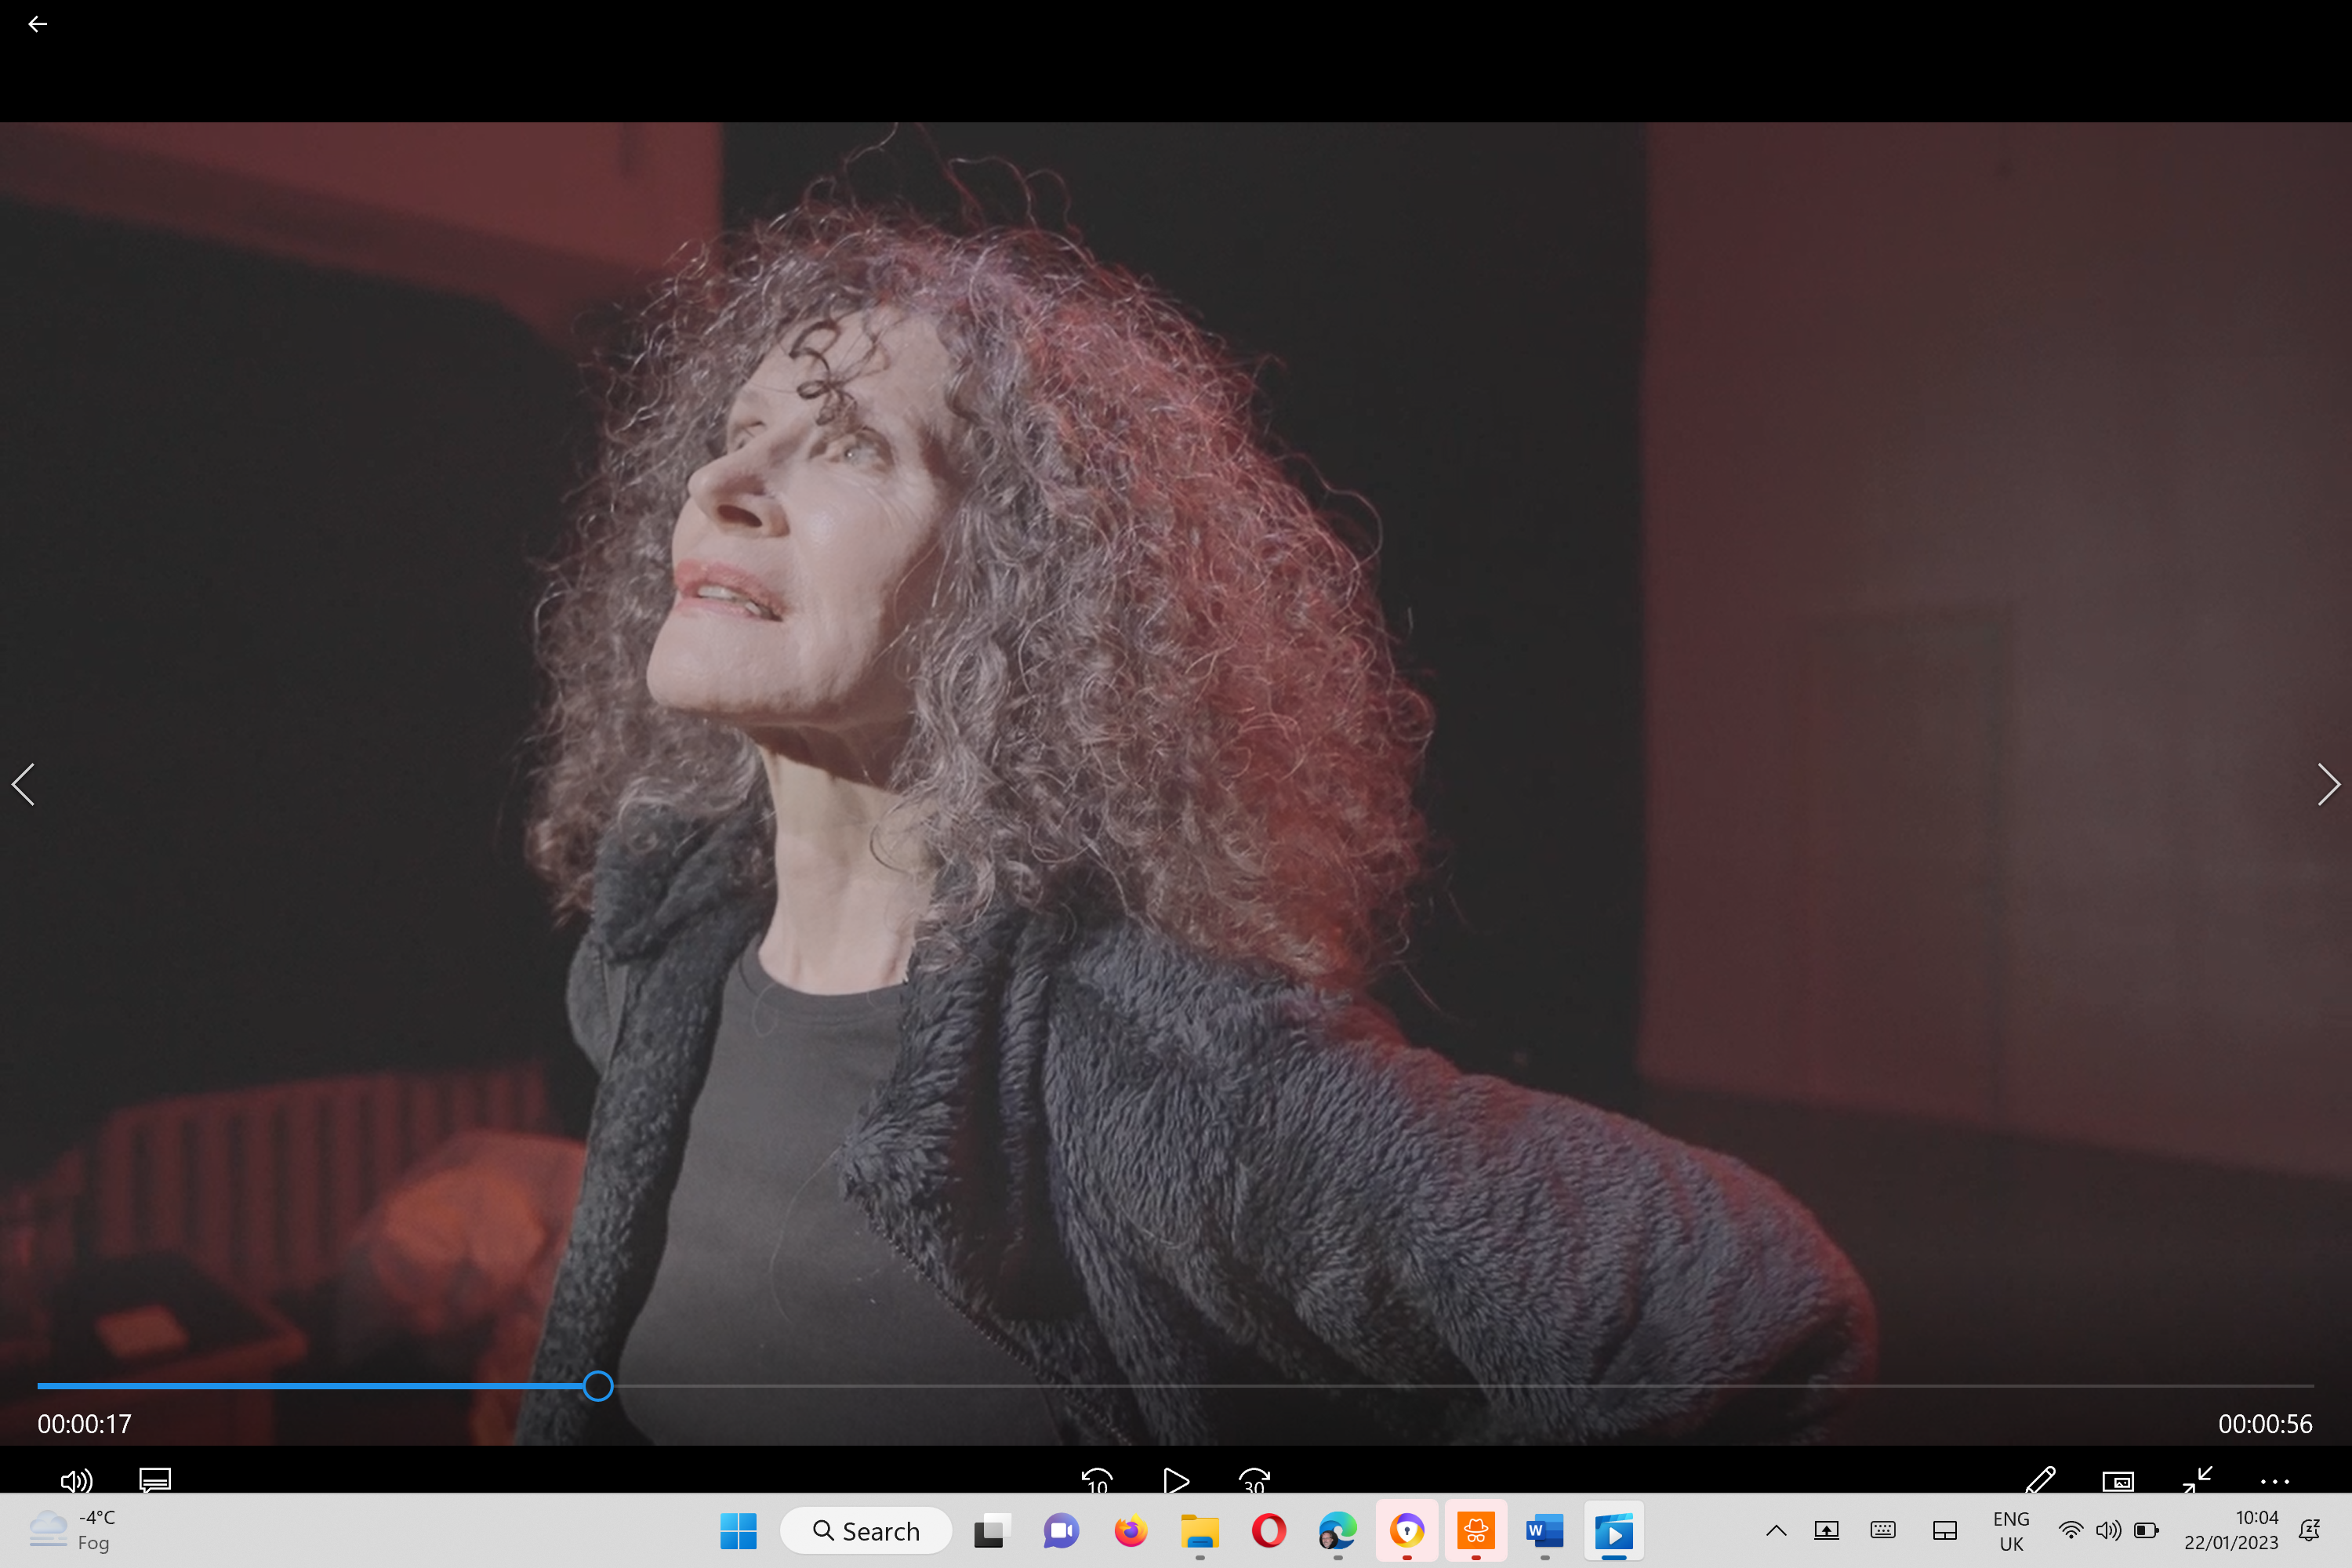
Task: Exit full screen mode
Action: 2197,1480
